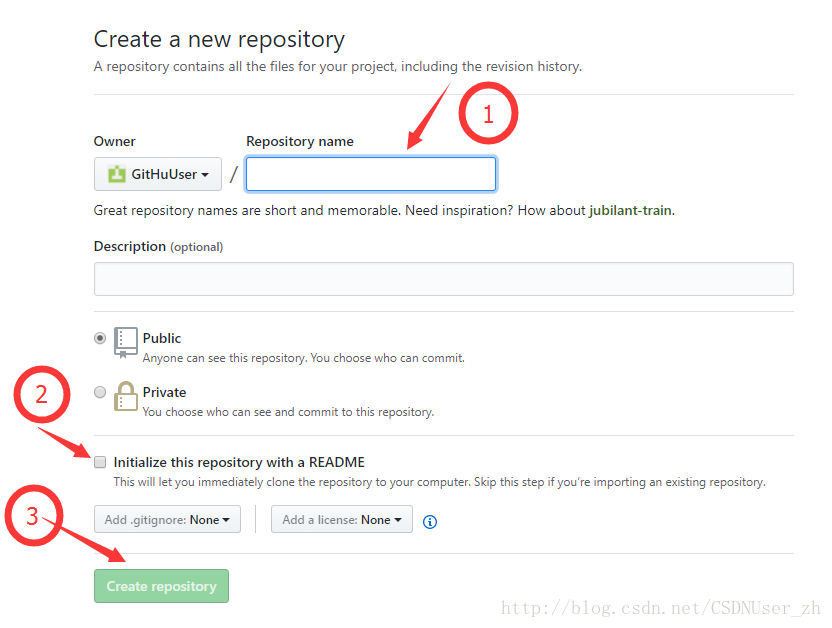Click the Public label text
The width and height of the screenshot is (832, 628).
click(x=162, y=338)
